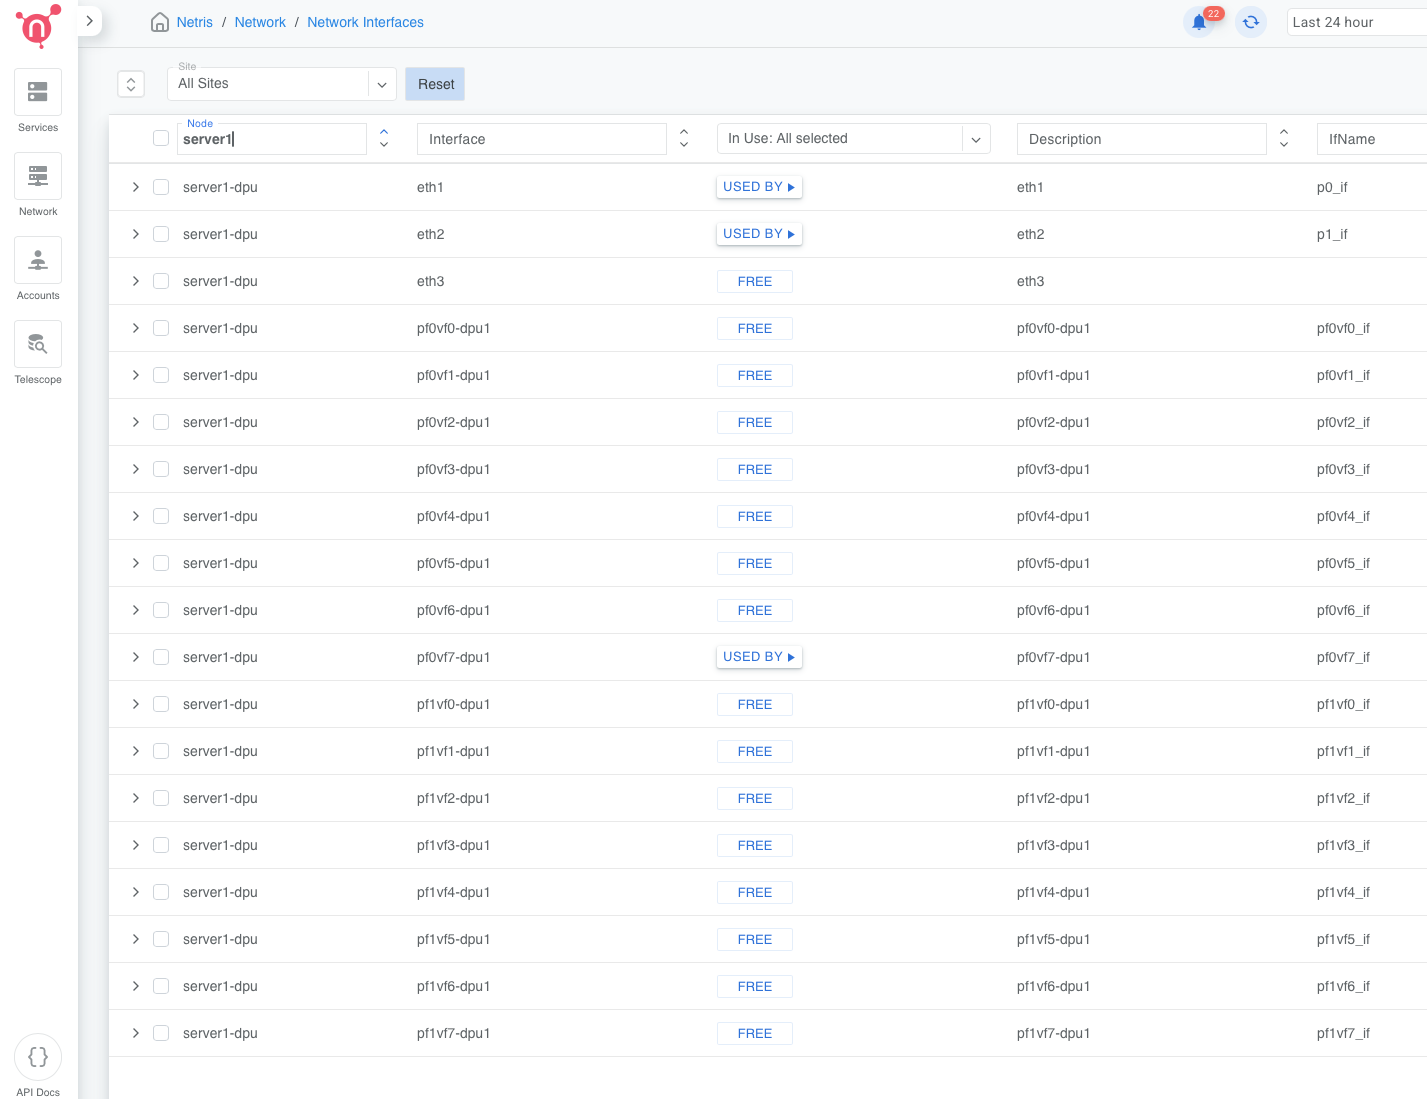Image resolution: width=1427 pixels, height=1099 pixels.
Task: Toggle the collapse filters up-down icon
Action: click(131, 84)
